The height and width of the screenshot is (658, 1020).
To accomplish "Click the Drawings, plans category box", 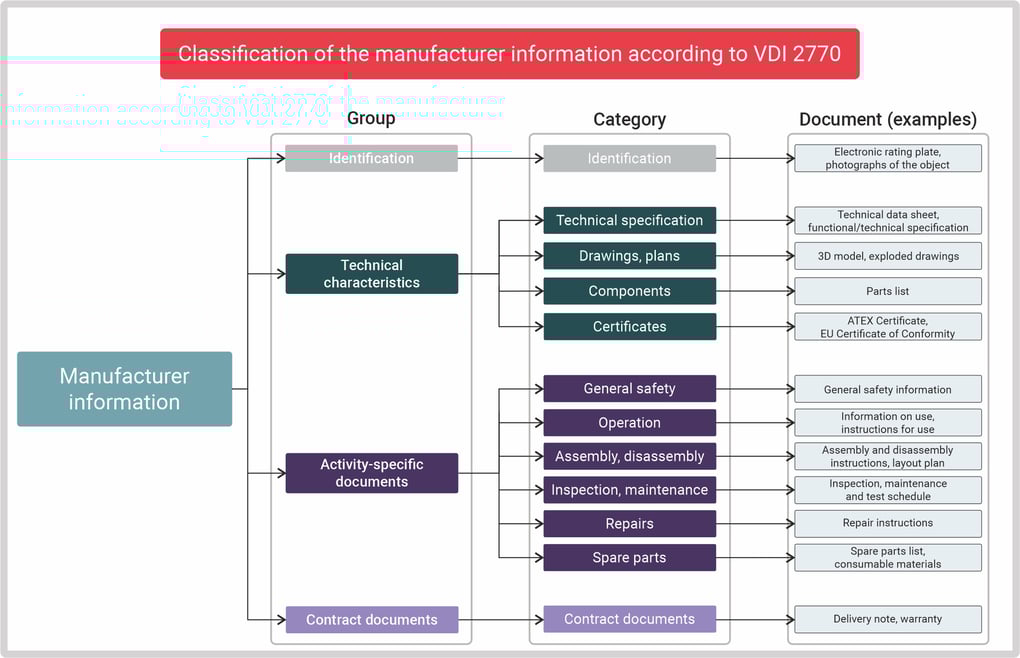I will coord(630,256).
